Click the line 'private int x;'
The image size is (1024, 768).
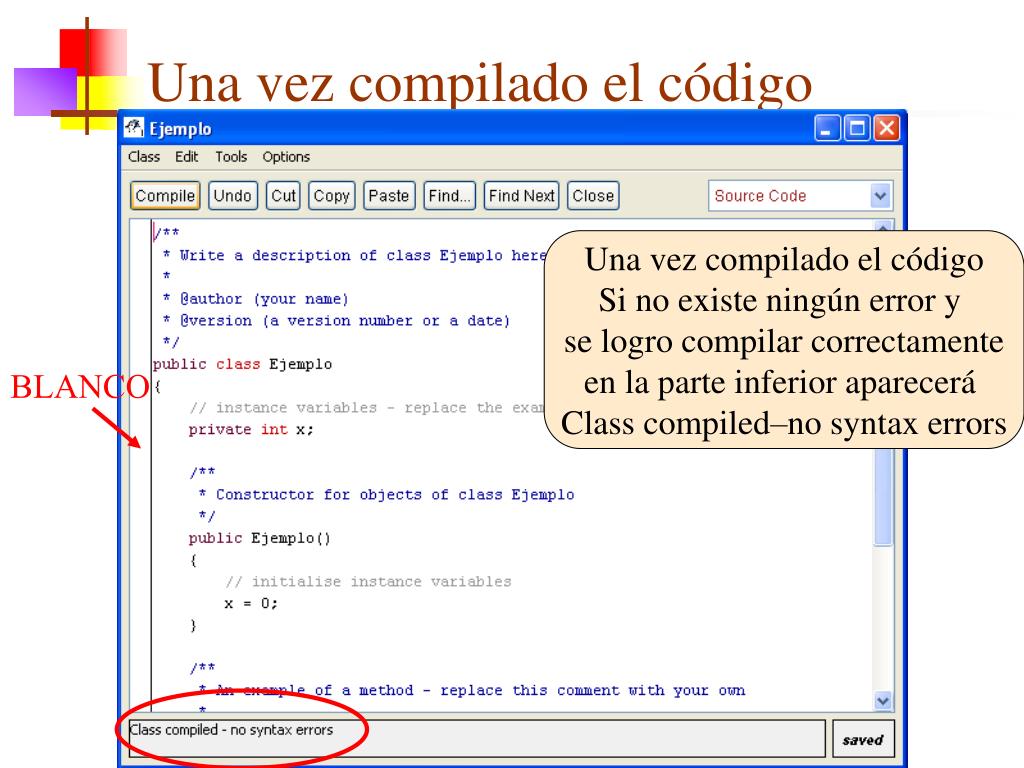point(251,429)
